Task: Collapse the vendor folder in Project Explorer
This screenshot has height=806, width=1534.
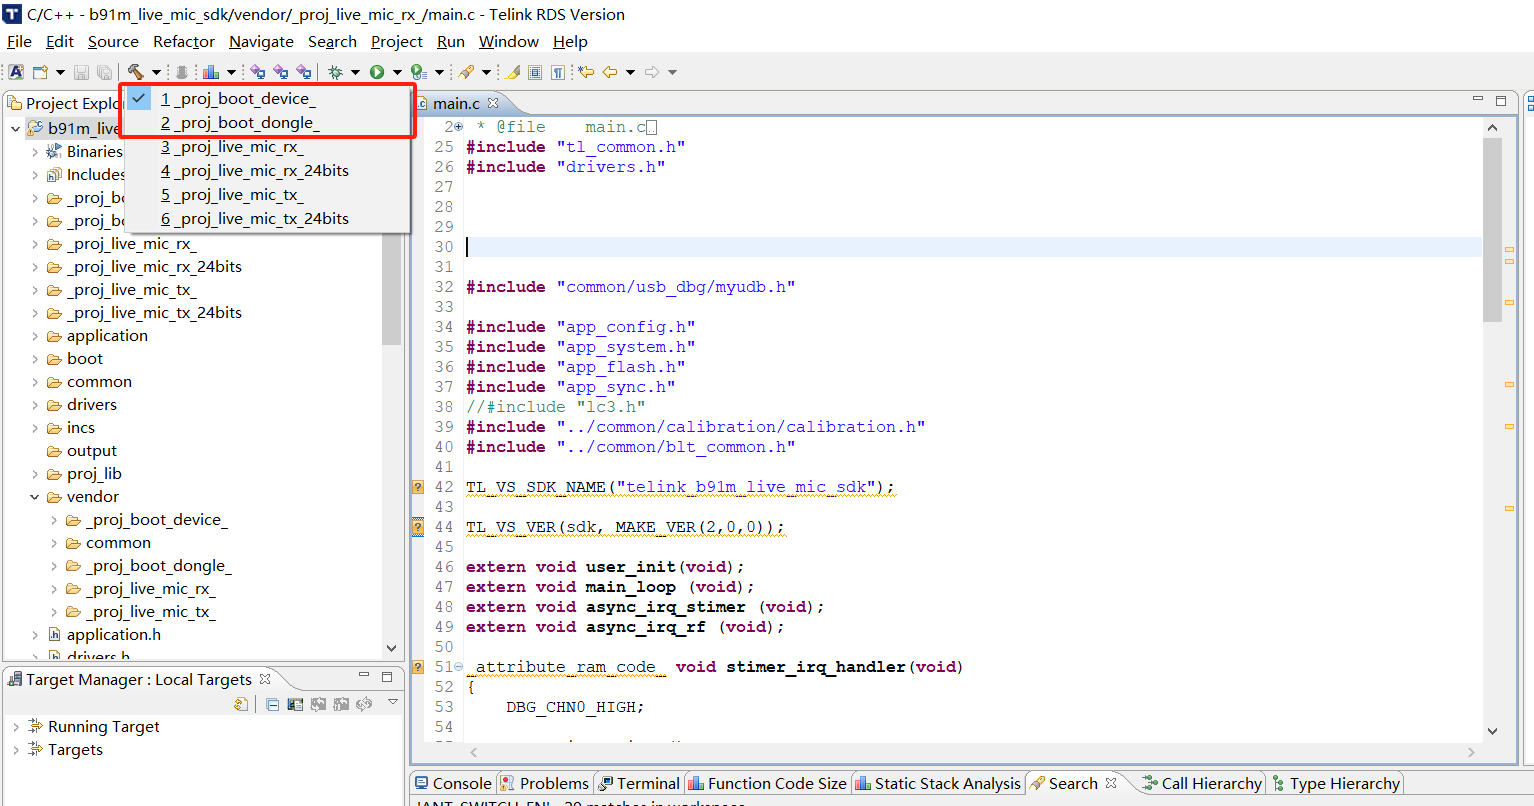Action: point(35,497)
